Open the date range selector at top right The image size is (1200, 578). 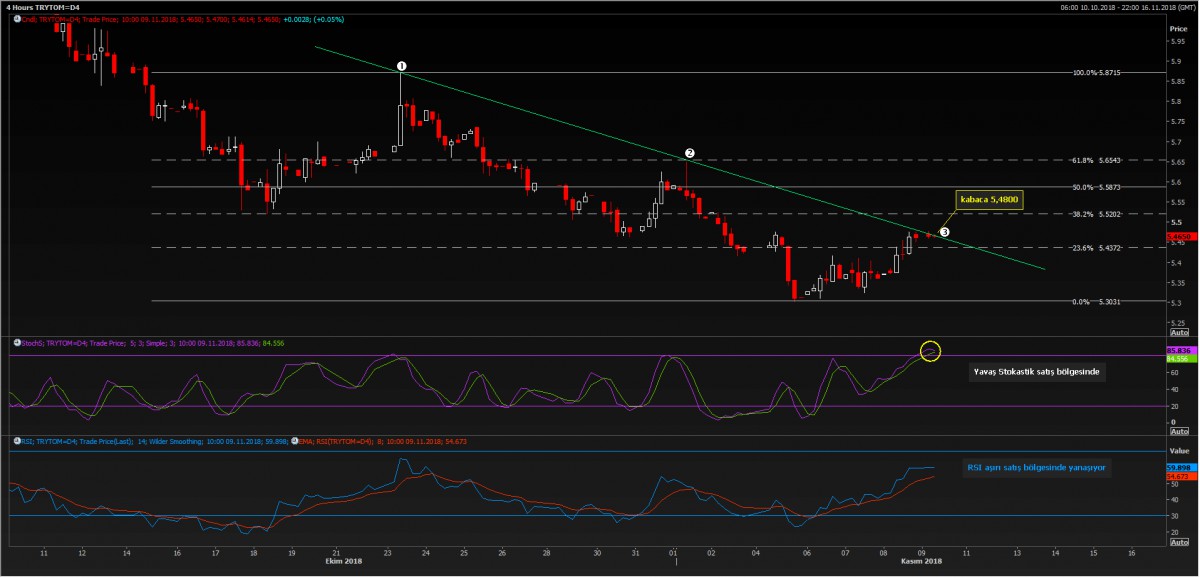(1127, 7)
